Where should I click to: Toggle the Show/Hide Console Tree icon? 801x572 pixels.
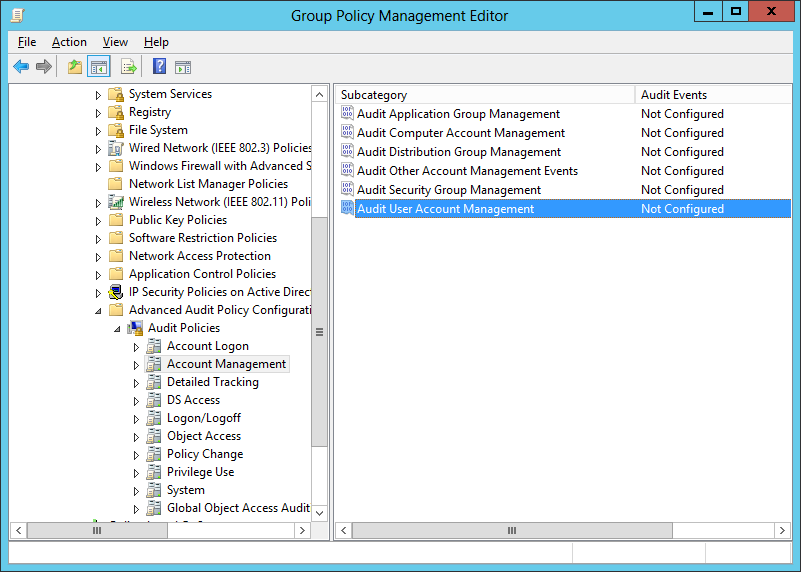point(99,67)
